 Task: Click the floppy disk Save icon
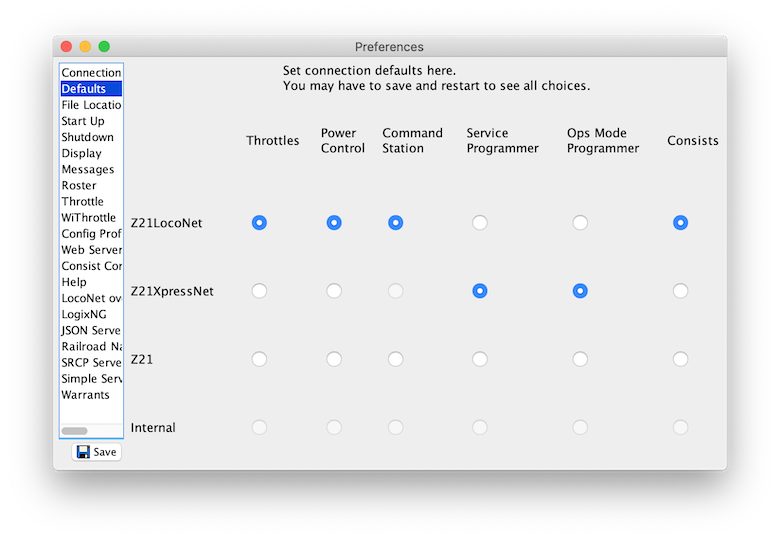pyautogui.click(x=84, y=451)
